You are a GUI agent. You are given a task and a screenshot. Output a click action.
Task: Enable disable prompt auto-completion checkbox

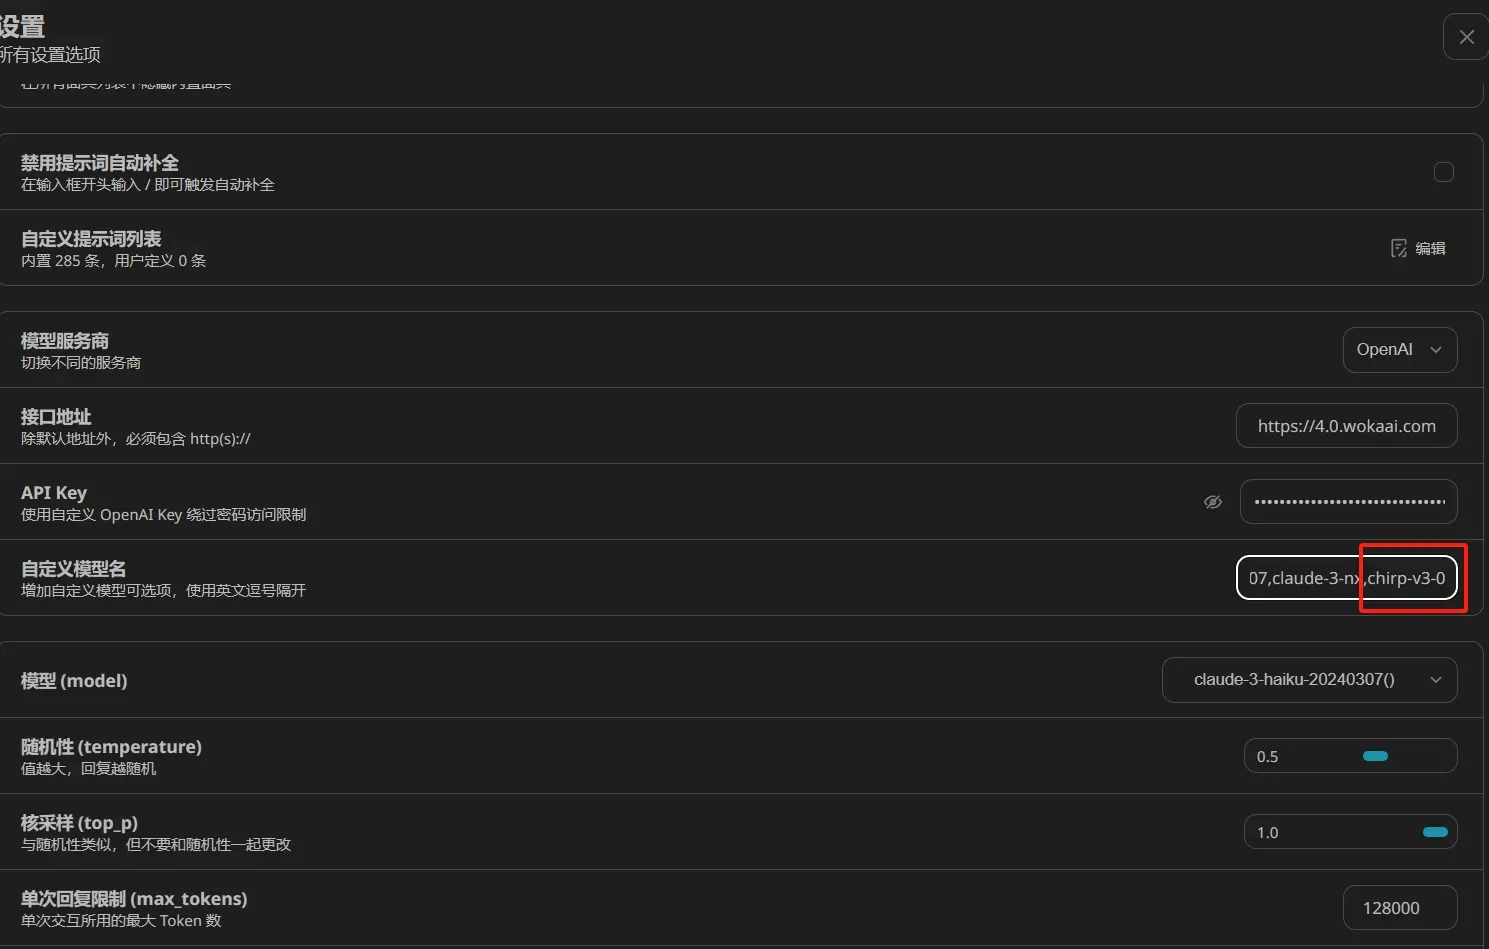[1443, 172]
